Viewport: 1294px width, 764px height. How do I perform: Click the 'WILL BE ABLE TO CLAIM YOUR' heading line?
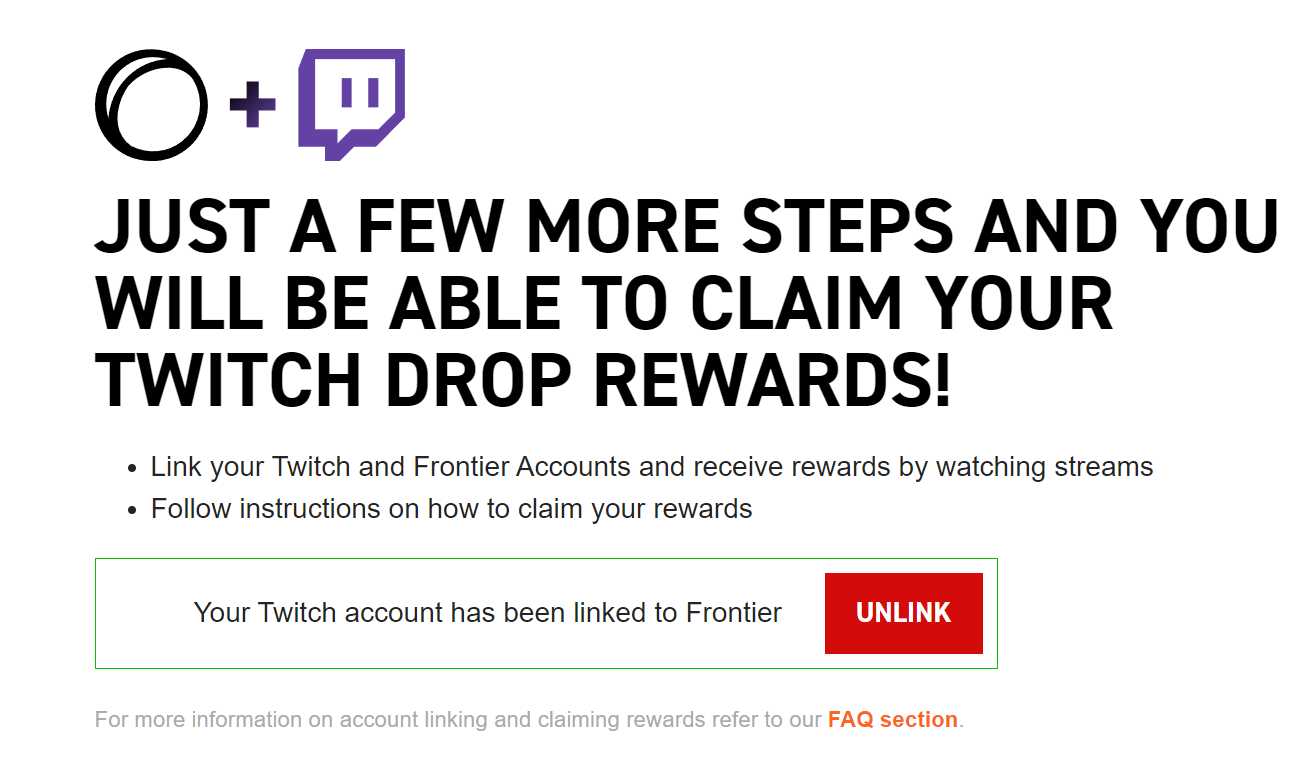tap(604, 305)
